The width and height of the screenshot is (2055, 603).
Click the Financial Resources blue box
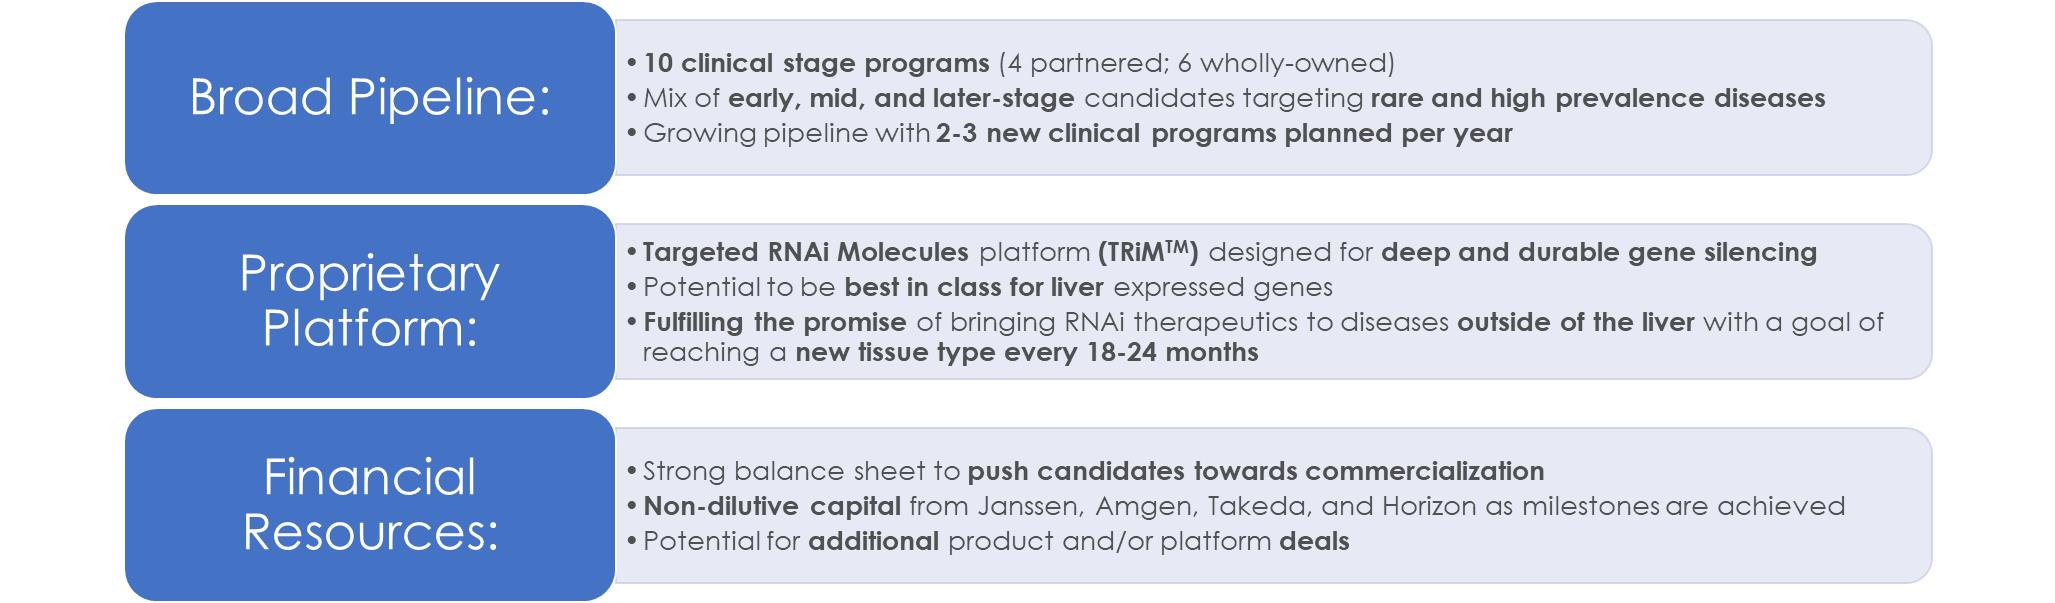point(369,504)
